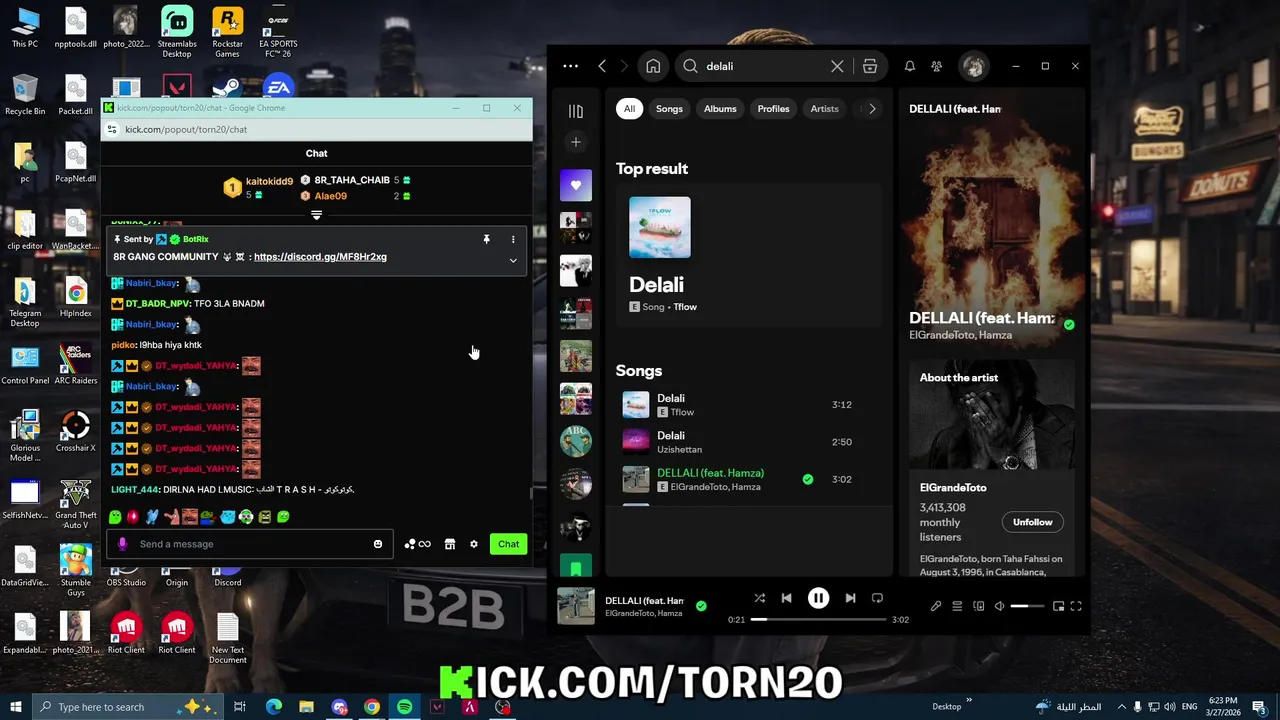Toggle shuffle in Spotify player
This screenshot has height=720, width=1280.
point(759,598)
